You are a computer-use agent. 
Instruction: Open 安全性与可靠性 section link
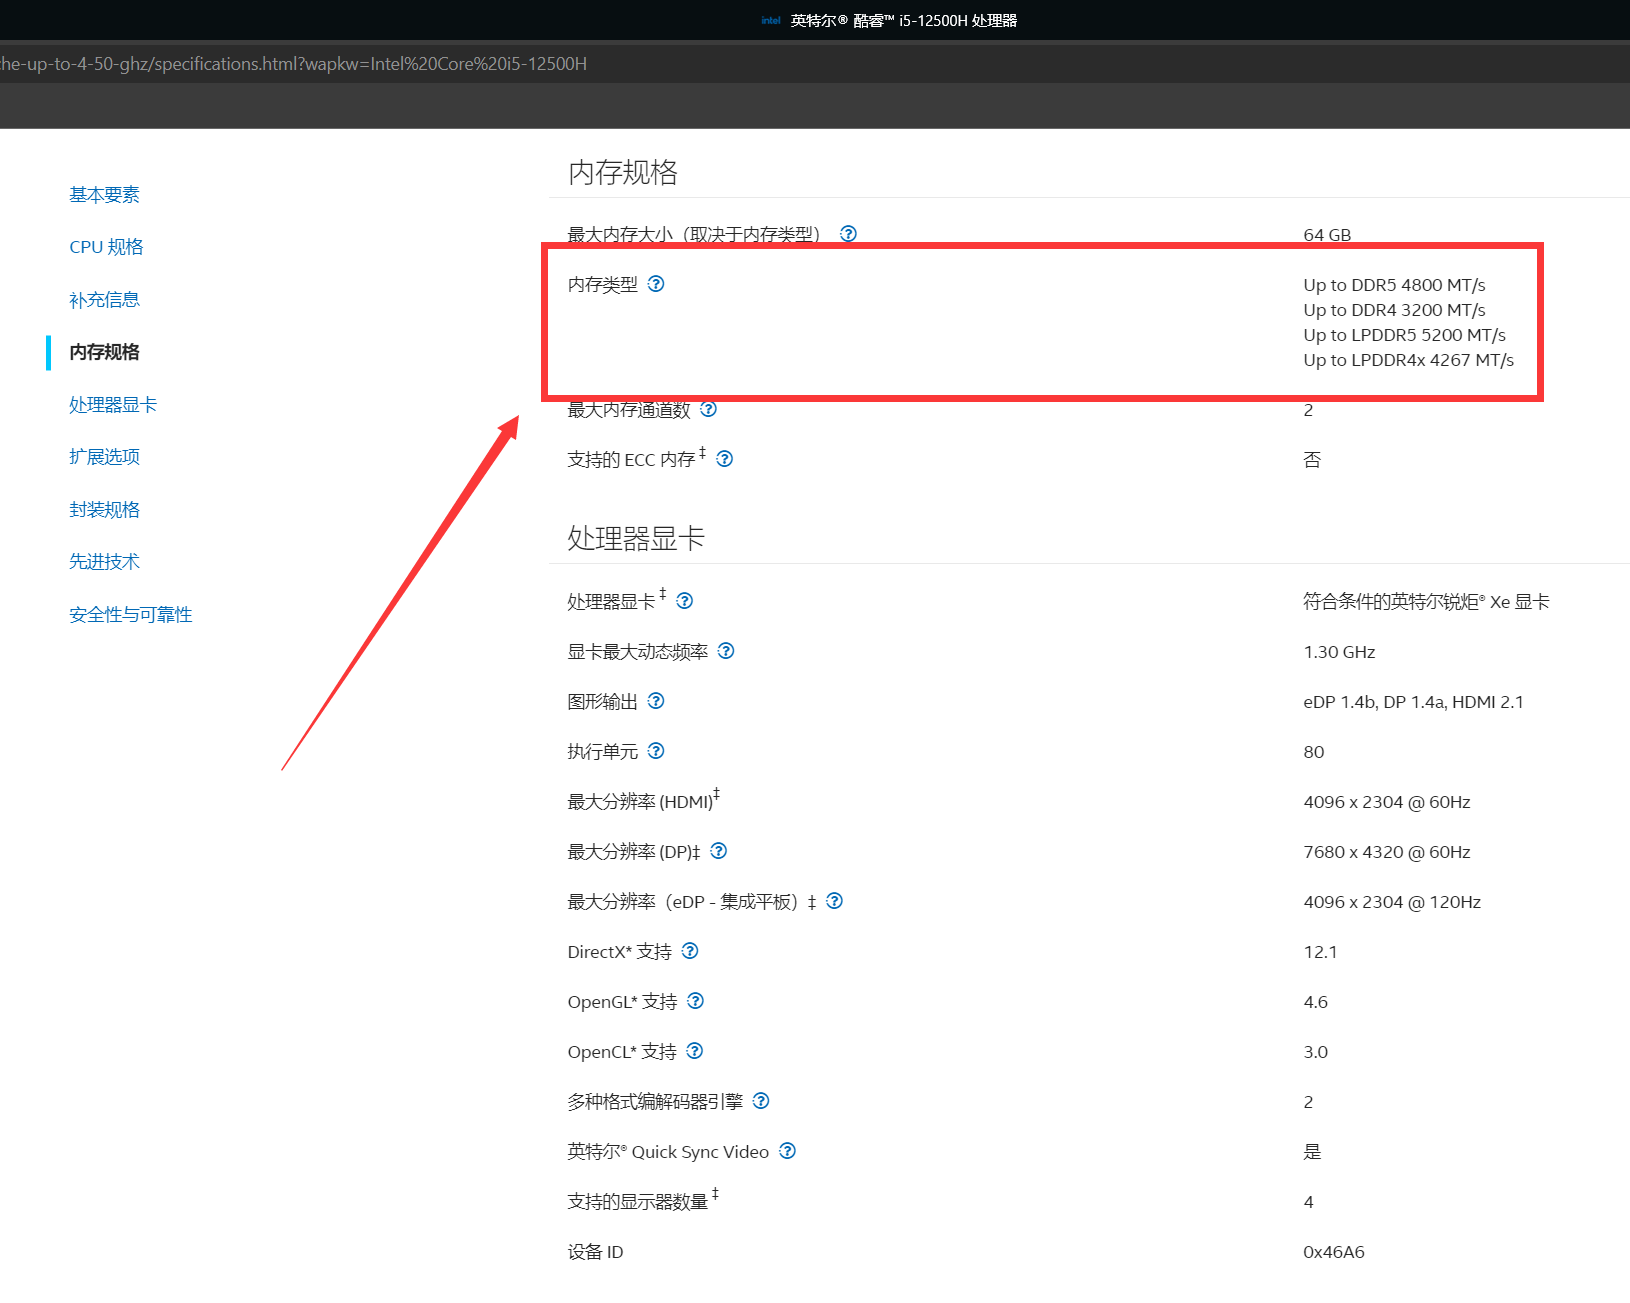(x=130, y=615)
